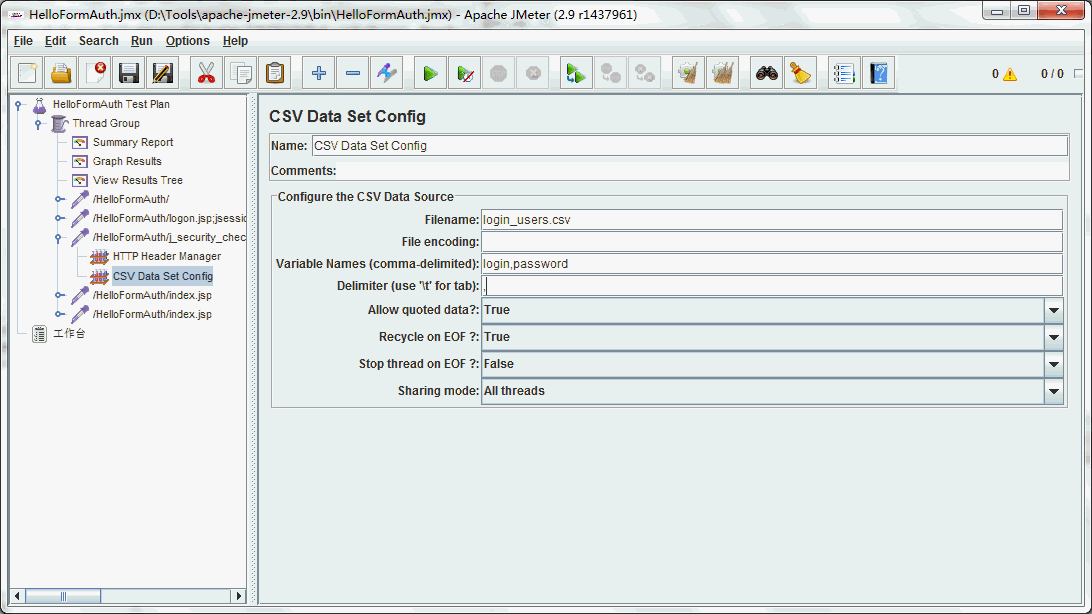Open the Help book icon
Viewport: 1092px width, 614px height.
point(879,73)
